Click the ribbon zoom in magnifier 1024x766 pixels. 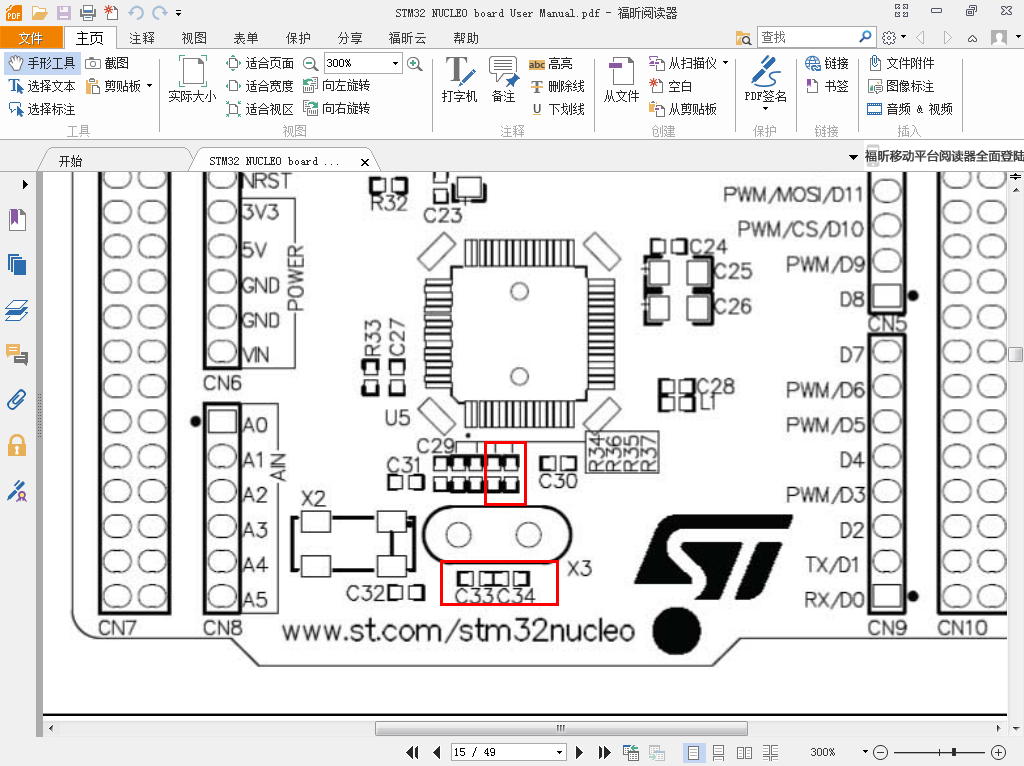tap(415, 63)
